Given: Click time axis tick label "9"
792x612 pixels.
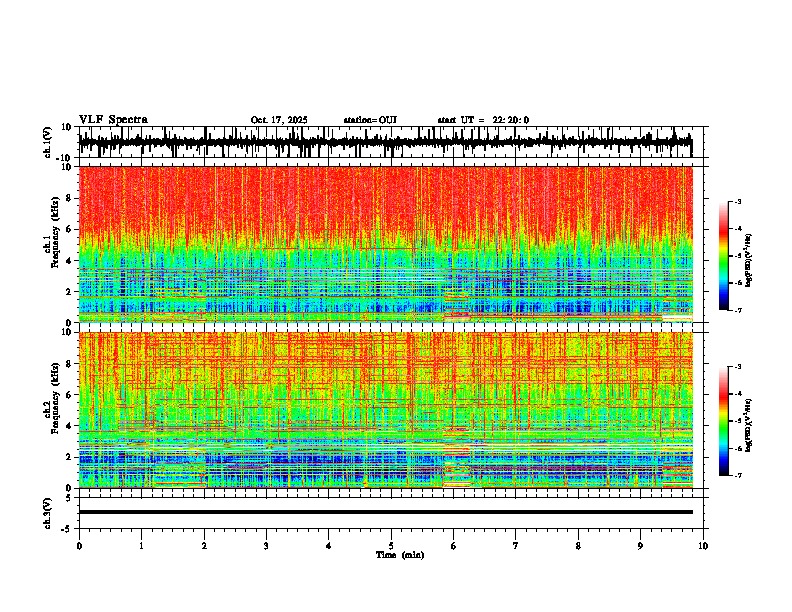Looking at the screenshot, I should [640, 546].
